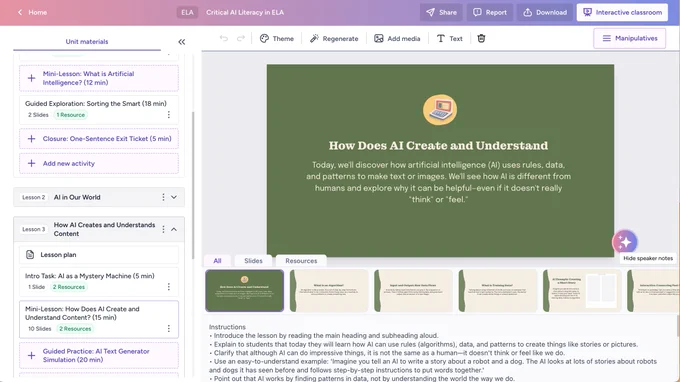This screenshot has height=382, width=680.
Task: Launch Interactive classroom
Action: (622, 13)
